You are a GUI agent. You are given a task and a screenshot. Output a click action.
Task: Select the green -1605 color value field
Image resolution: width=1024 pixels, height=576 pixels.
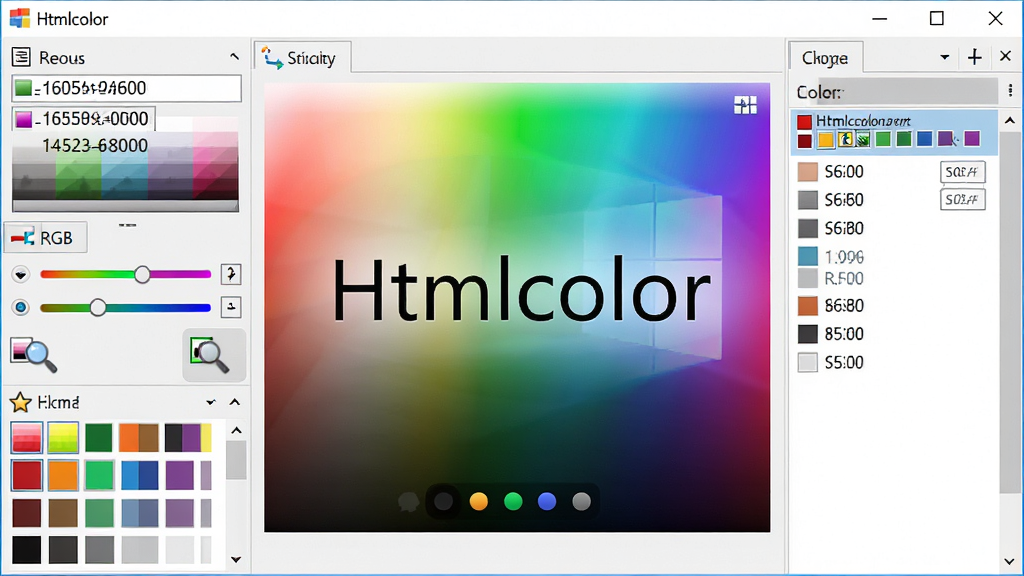coord(126,88)
